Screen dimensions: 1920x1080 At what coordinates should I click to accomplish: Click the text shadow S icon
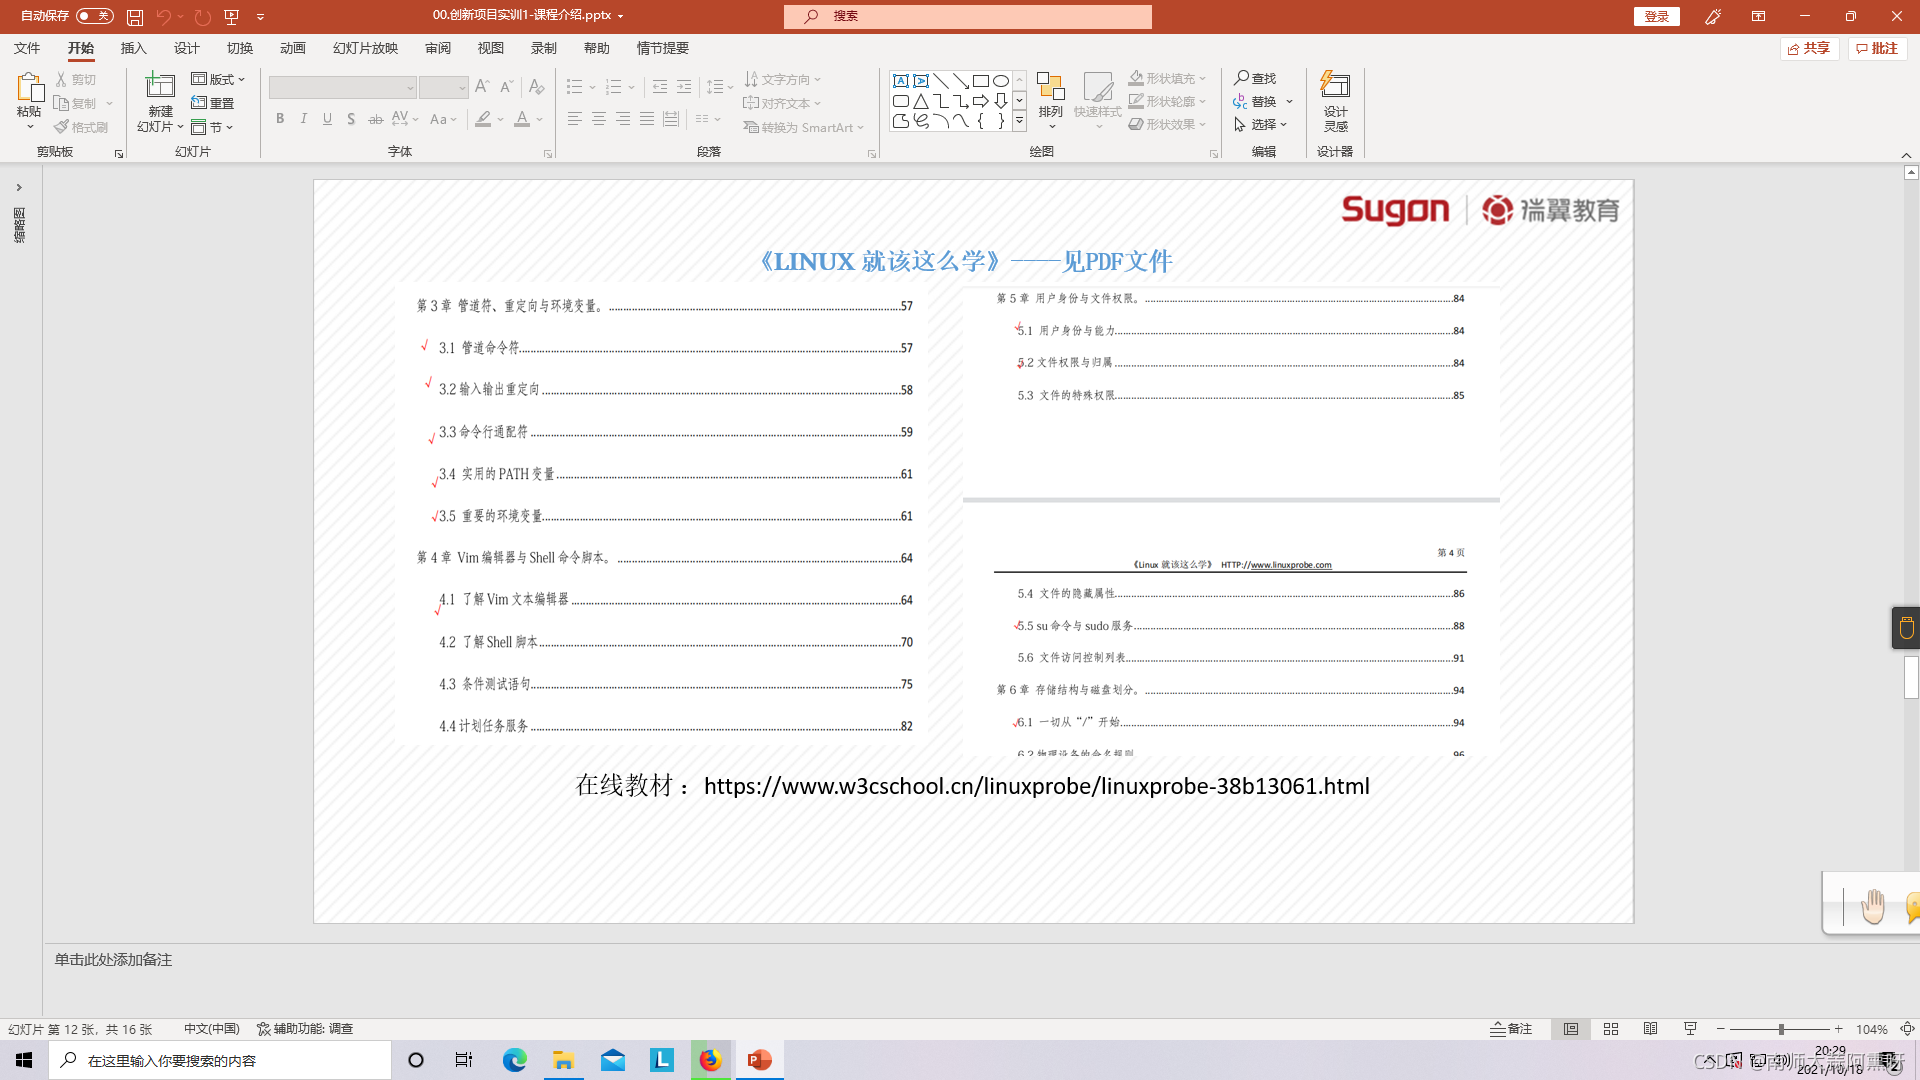pos(351,119)
